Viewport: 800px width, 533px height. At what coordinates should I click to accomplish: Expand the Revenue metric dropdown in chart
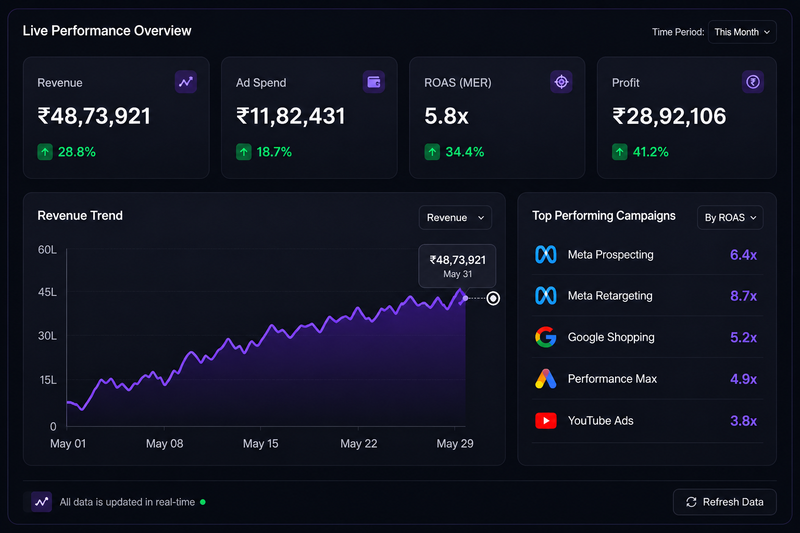tap(455, 218)
